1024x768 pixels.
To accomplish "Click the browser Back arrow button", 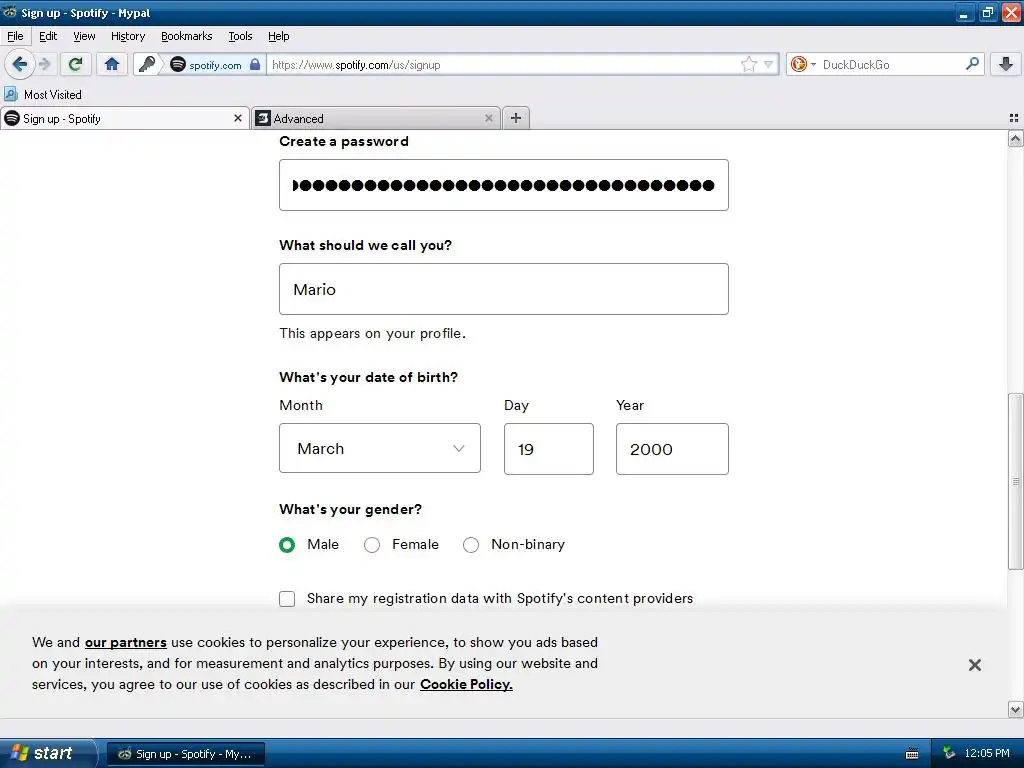I will click(20, 64).
